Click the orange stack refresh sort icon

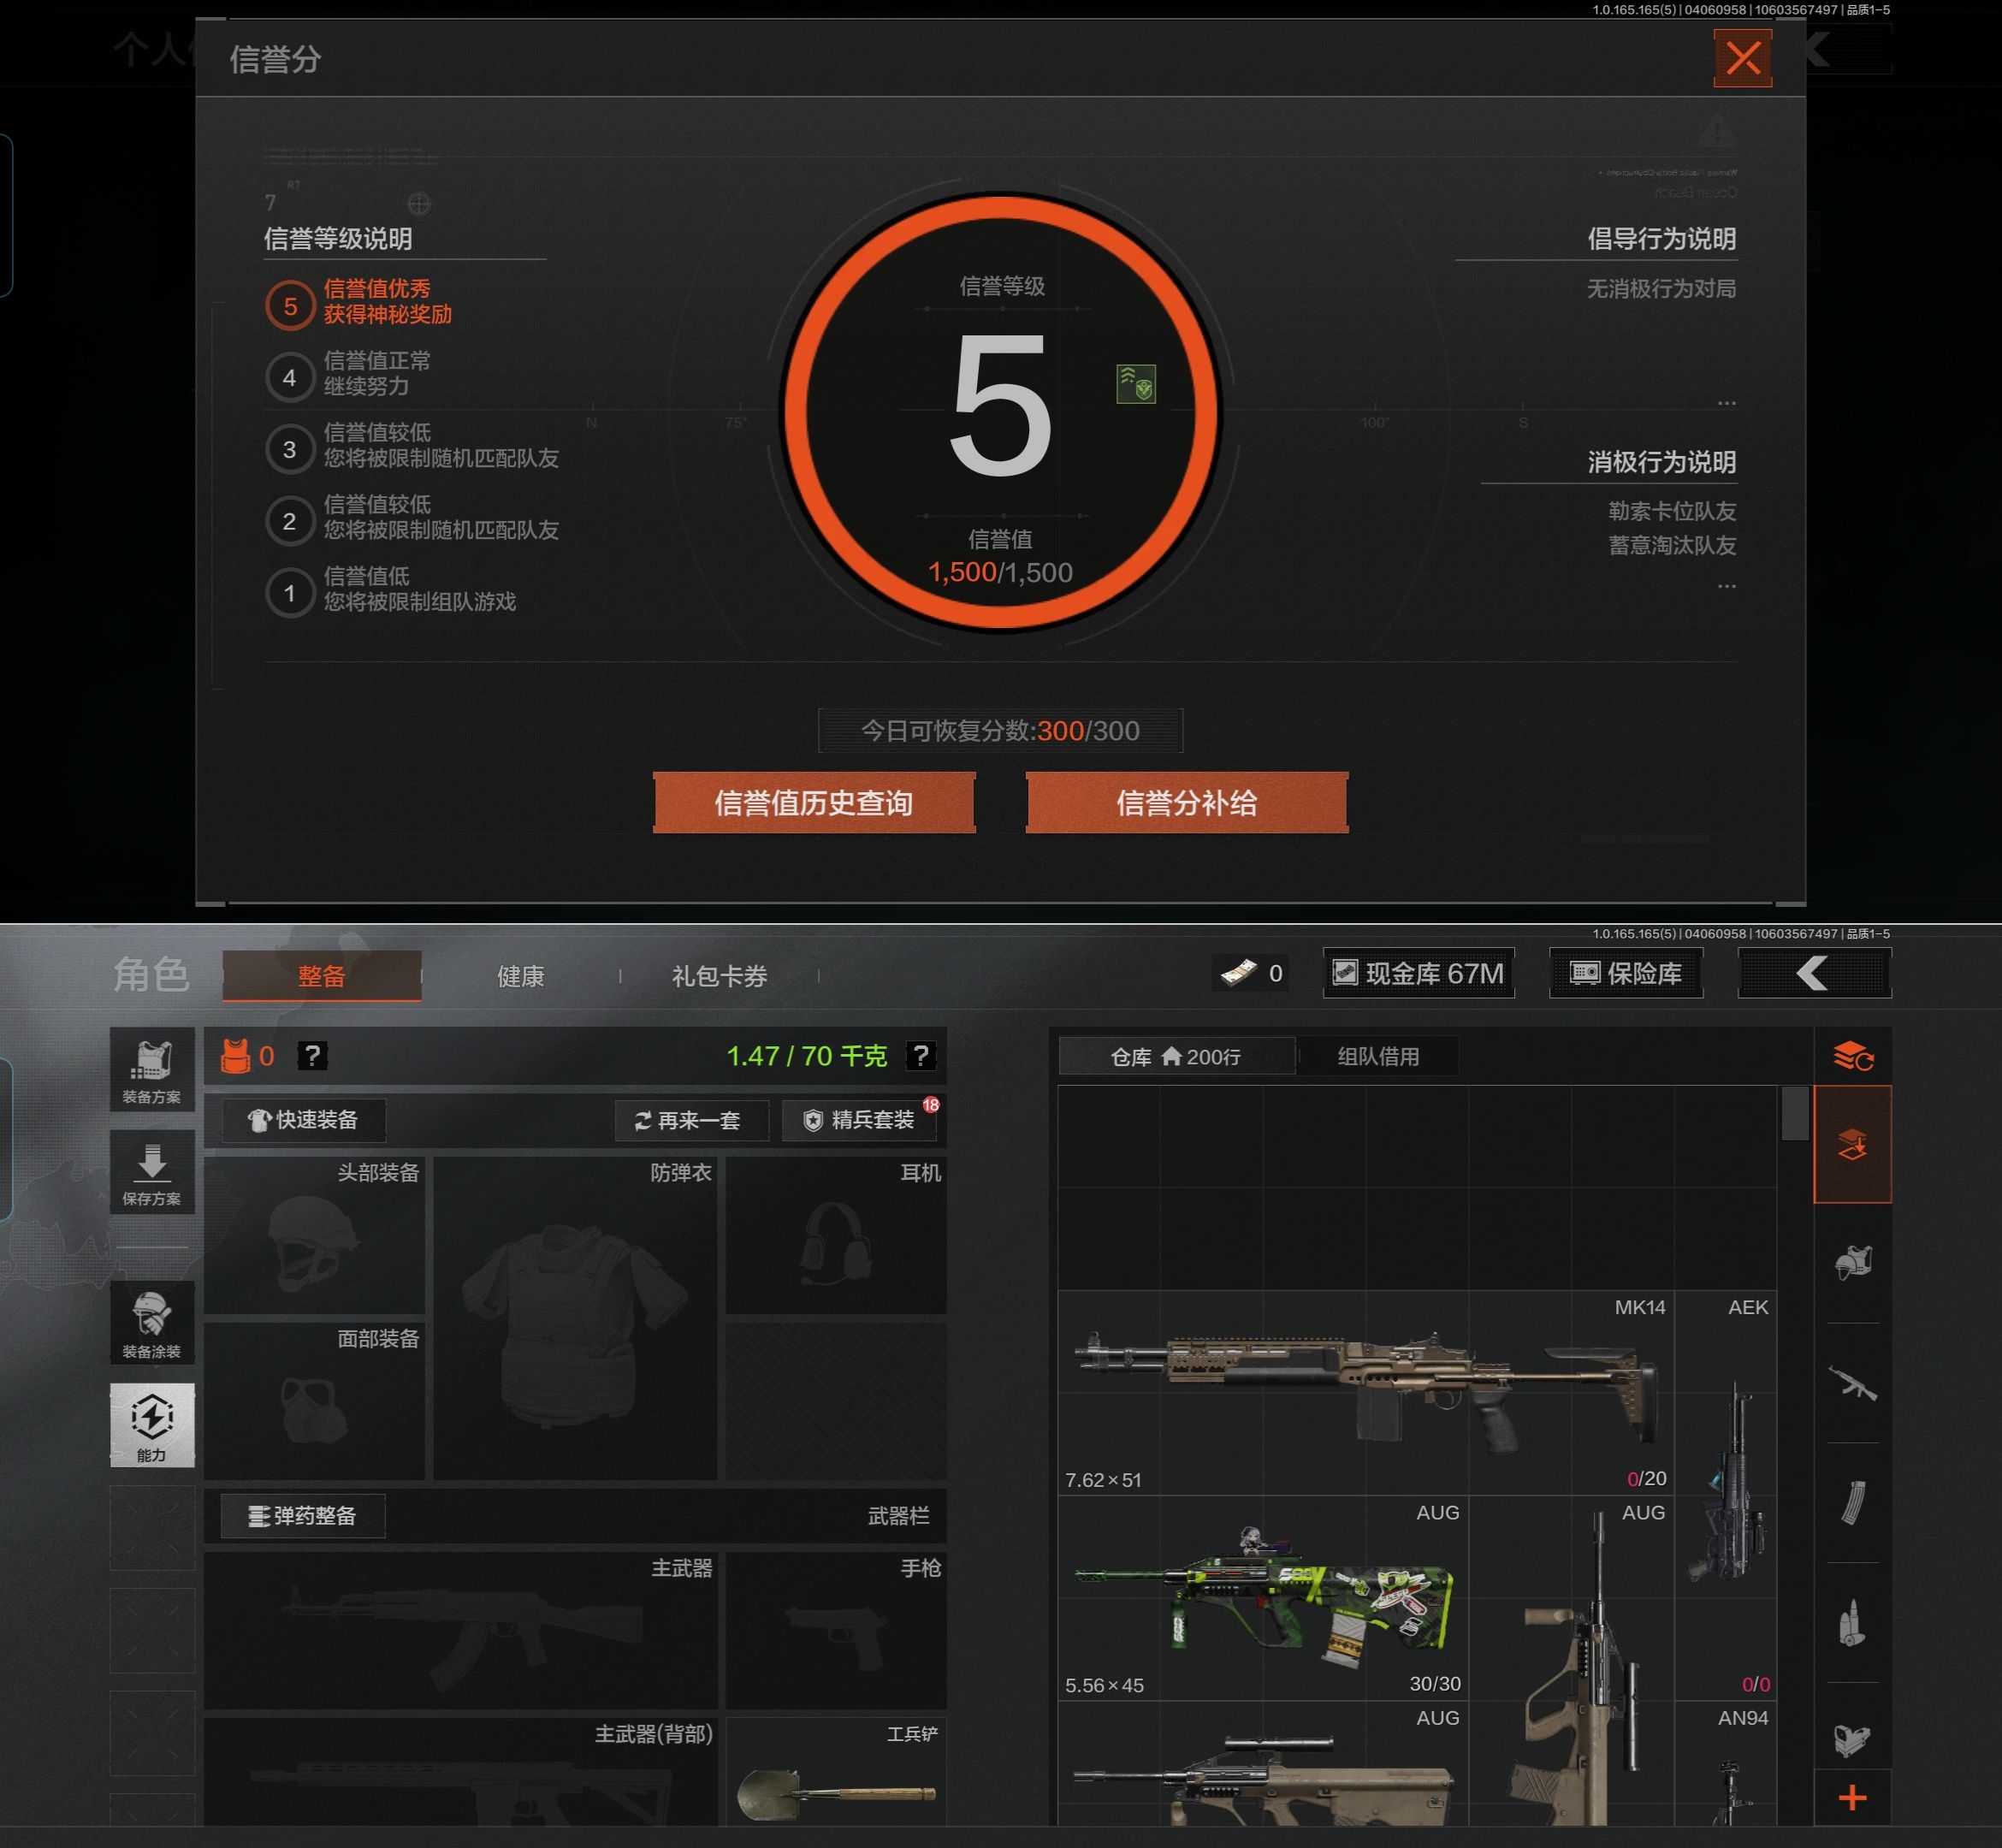[x=1852, y=1056]
